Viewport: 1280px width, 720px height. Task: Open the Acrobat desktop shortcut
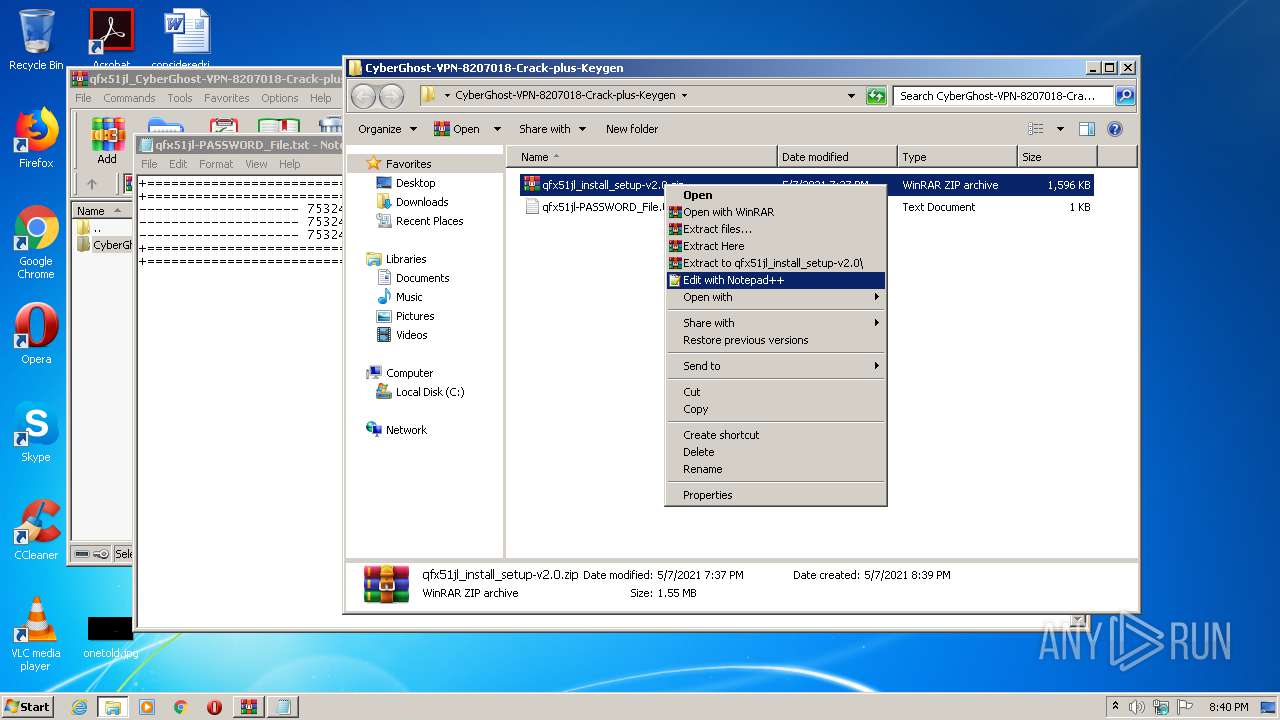click(x=111, y=40)
